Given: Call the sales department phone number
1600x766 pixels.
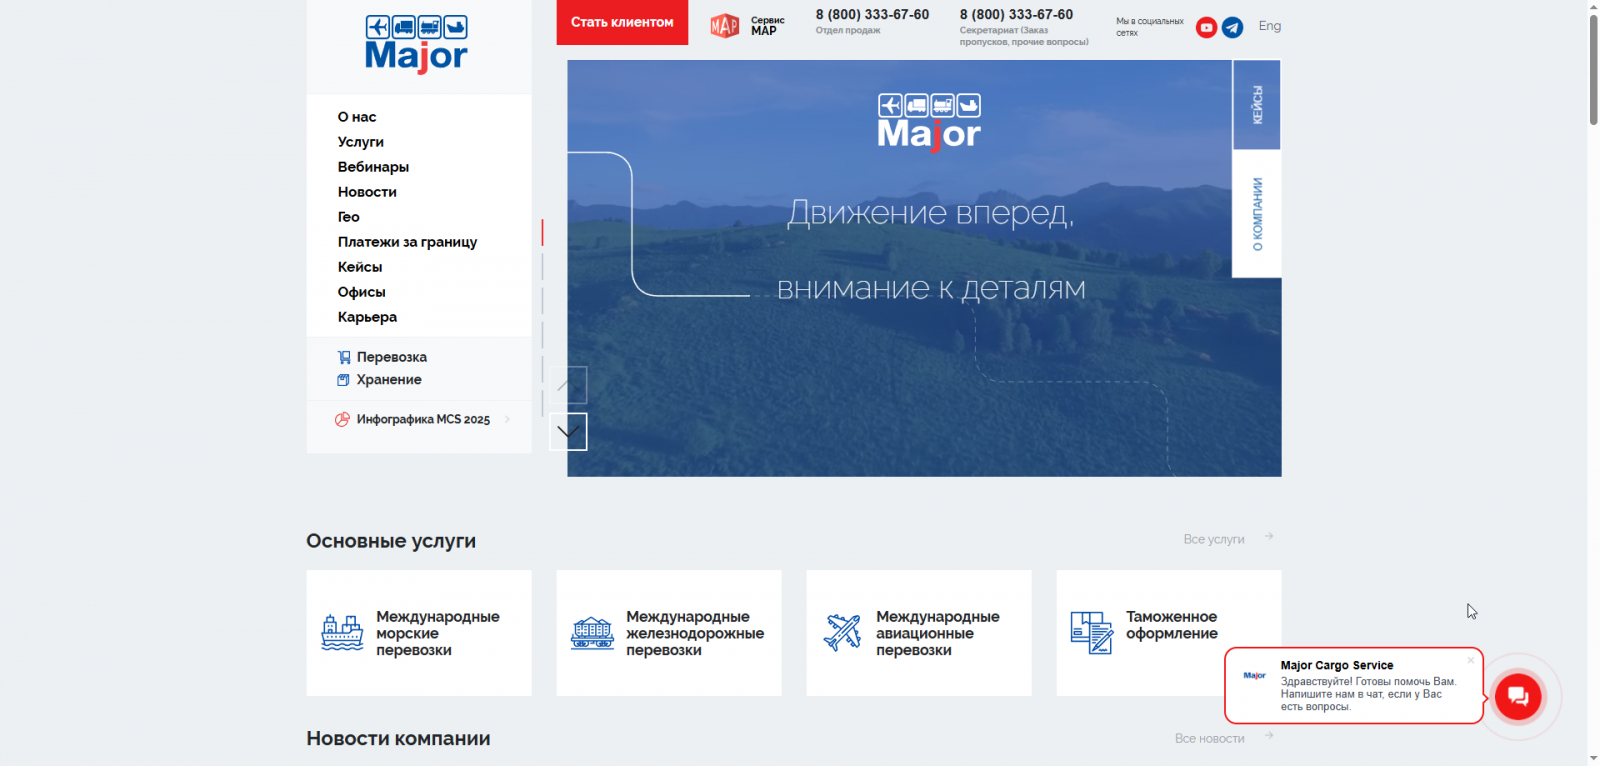Looking at the screenshot, I should tap(872, 15).
